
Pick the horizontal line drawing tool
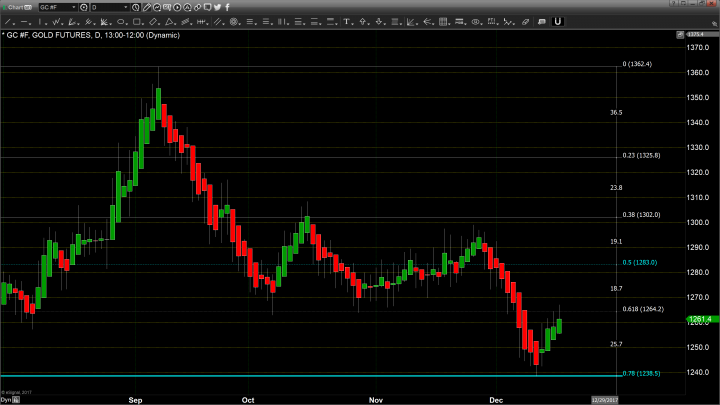(24, 22)
